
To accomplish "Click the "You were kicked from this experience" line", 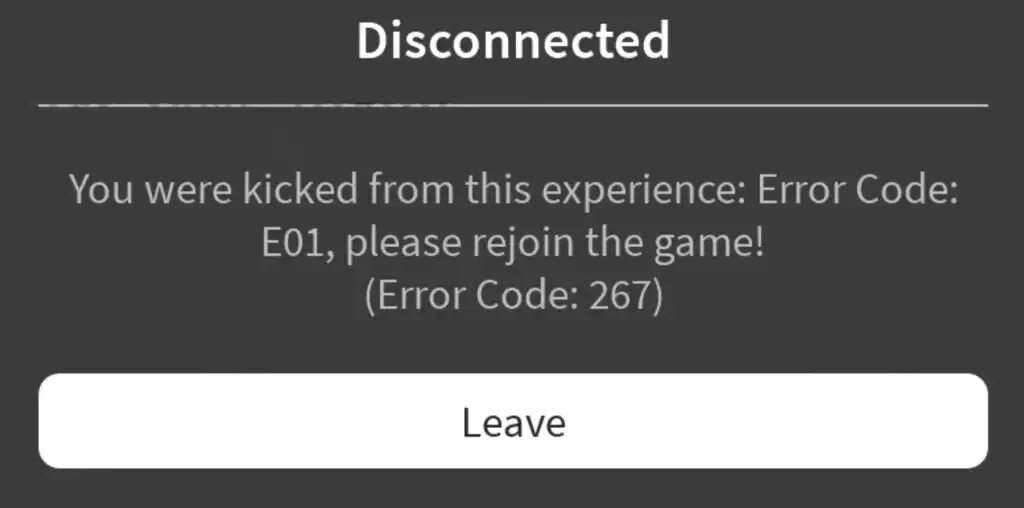I will pos(513,190).
